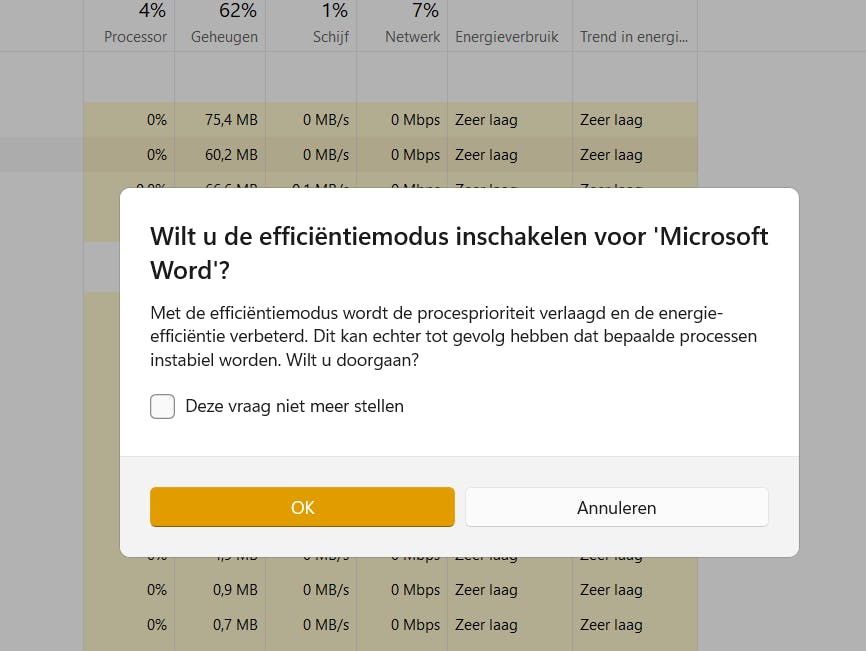This screenshot has height=651, width=866.
Task: Select the 75,4 MB memory cell
Action: 231,120
